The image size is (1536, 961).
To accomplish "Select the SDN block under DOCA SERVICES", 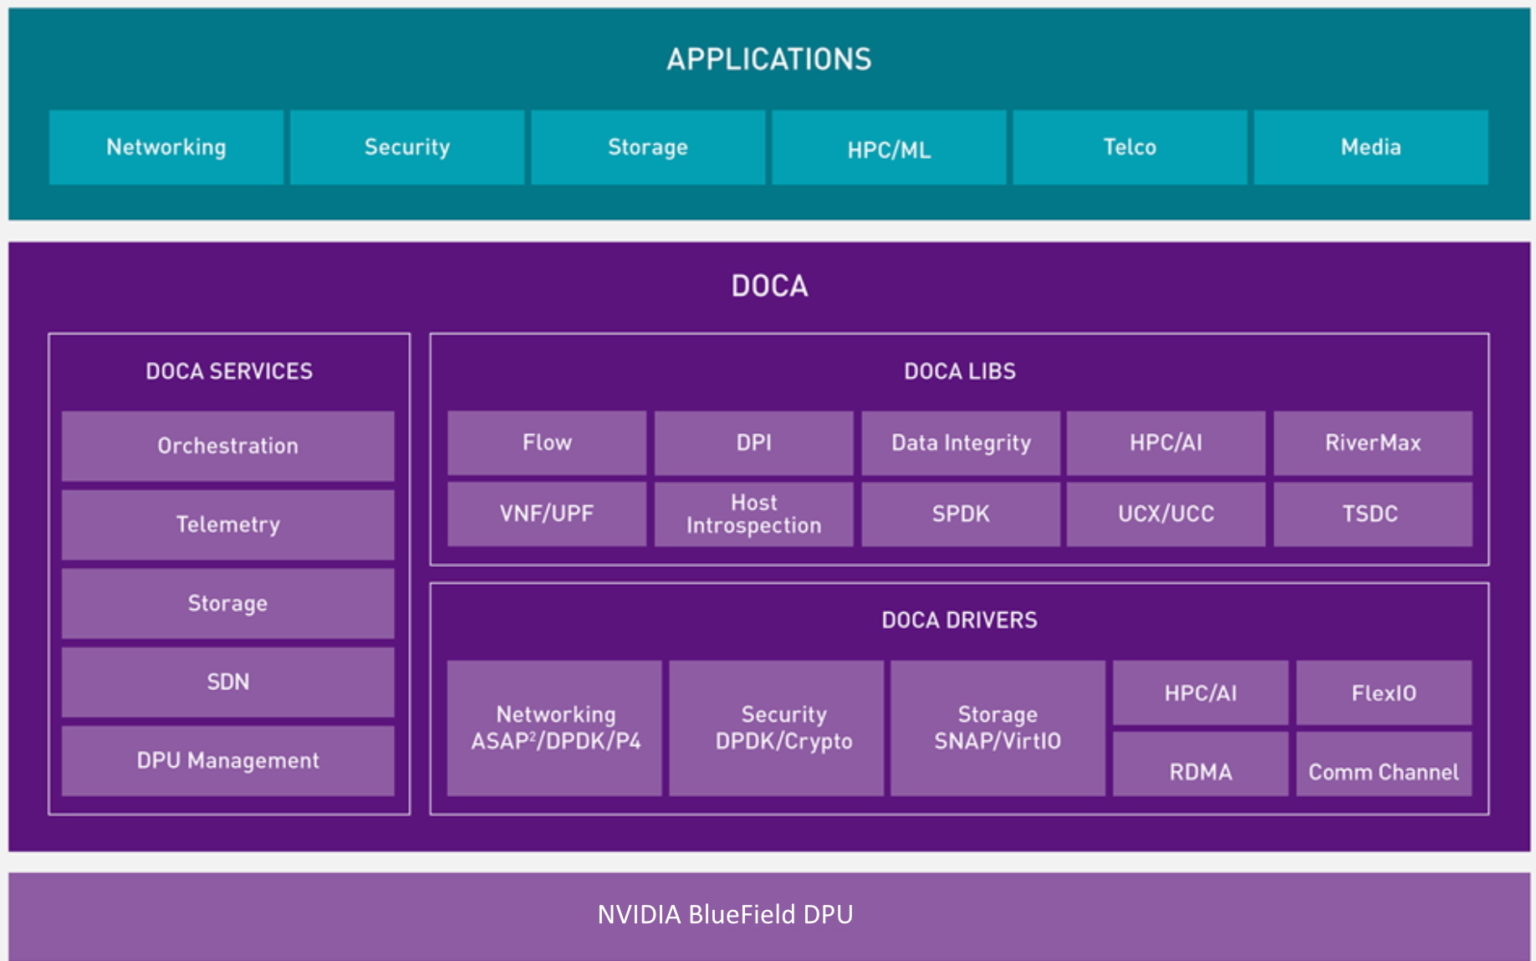I will click(x=227, y=682).
